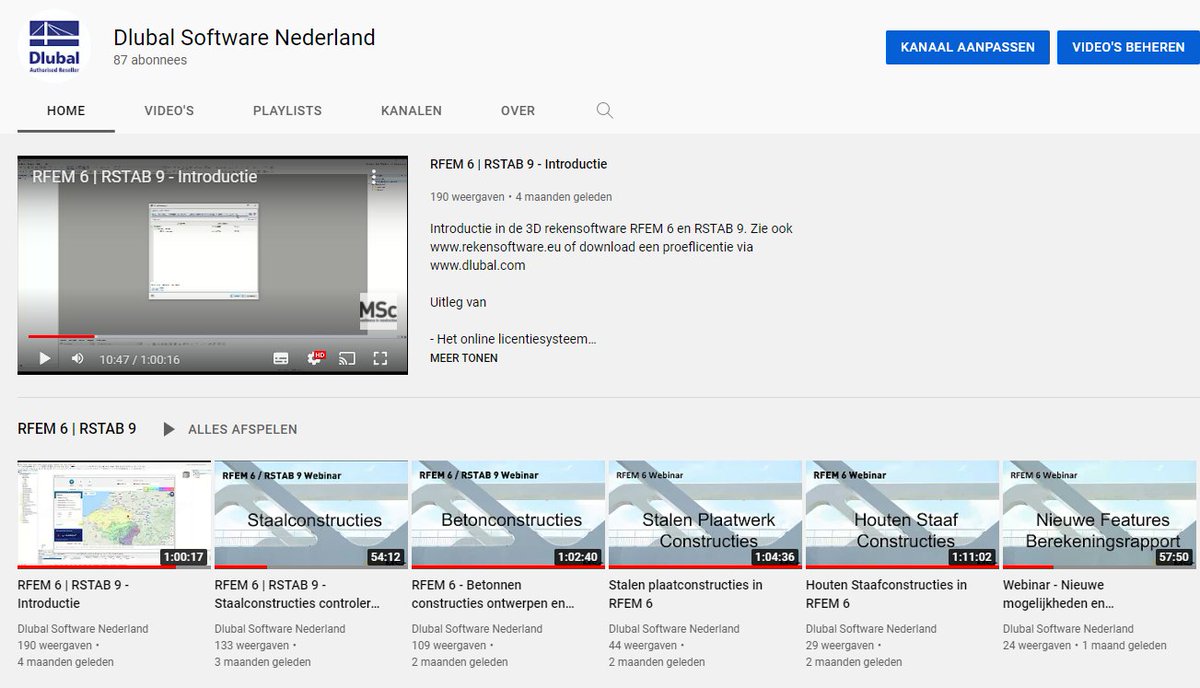
Task: Open featured video title RFEM 6 | RSTAB 9 - Introductie
Action: click(x=518, y=164)
